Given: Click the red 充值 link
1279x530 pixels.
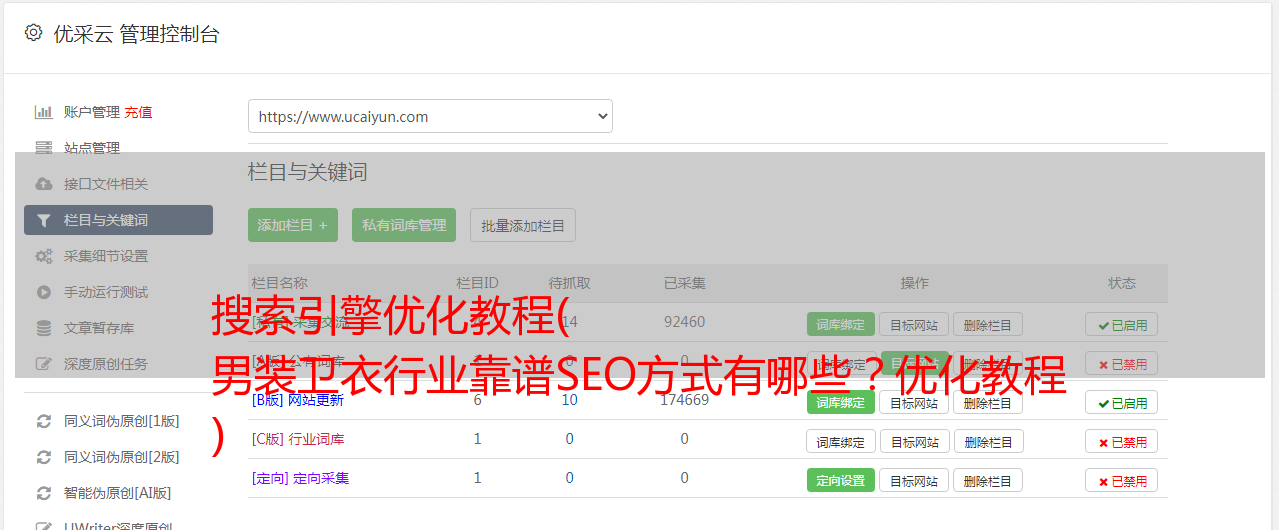Looking at the screenshot, I should point(138,112).
